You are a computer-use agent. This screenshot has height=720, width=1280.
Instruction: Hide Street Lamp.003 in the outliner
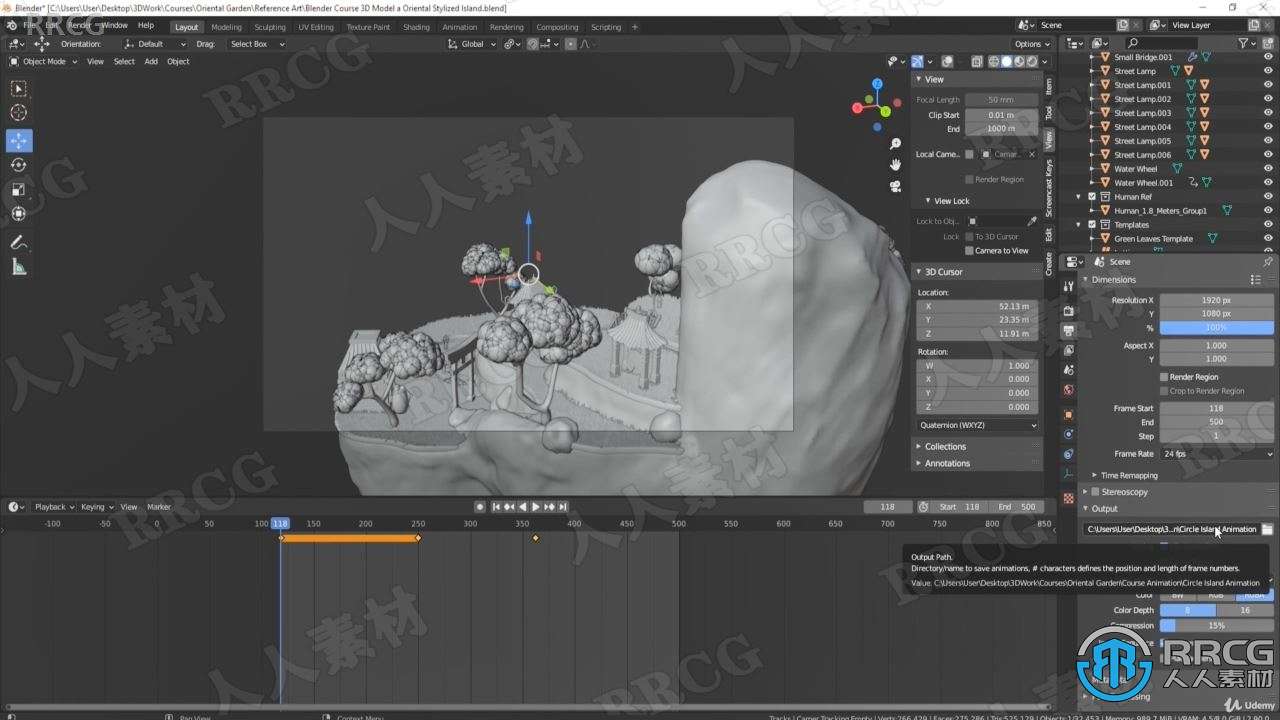pyautogui.click(x=1268, y=113)
